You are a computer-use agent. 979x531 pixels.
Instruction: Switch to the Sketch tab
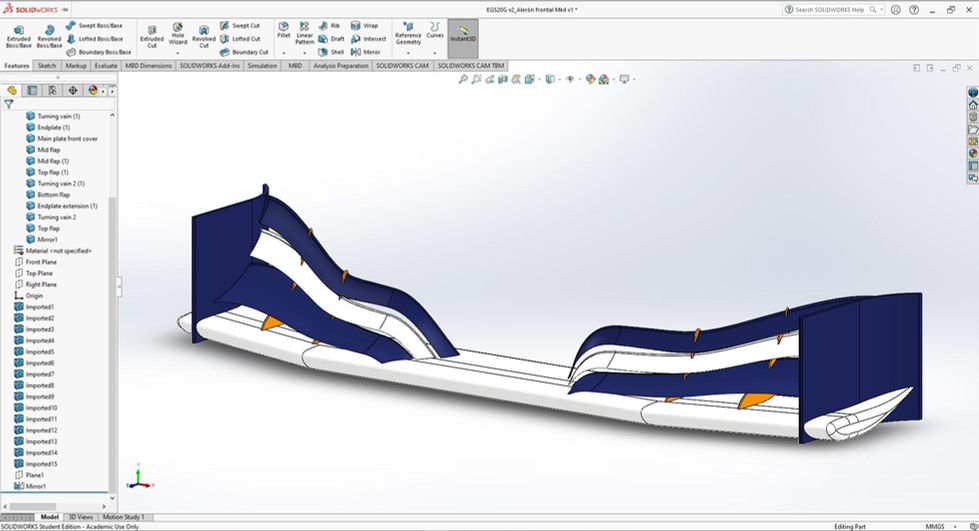click(47, 66)
